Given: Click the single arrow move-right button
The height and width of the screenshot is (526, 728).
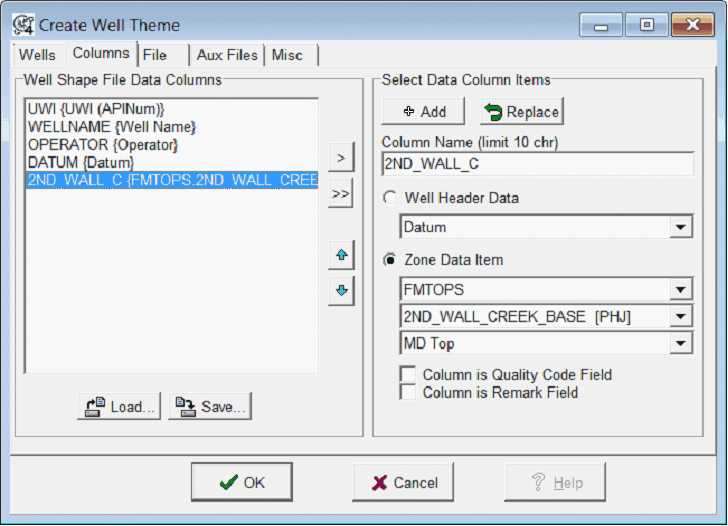Looking at the screenshot, I should (341, 157).
